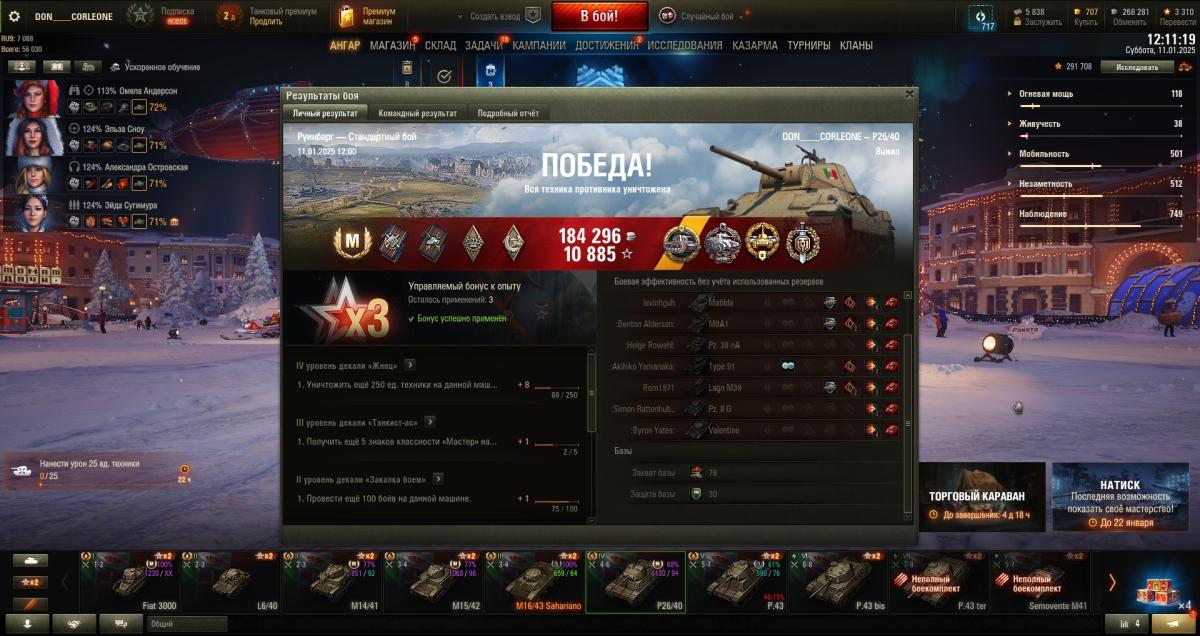Toggle the Ускоренное обучение crew training option
1200x636 pixels.
115,67
